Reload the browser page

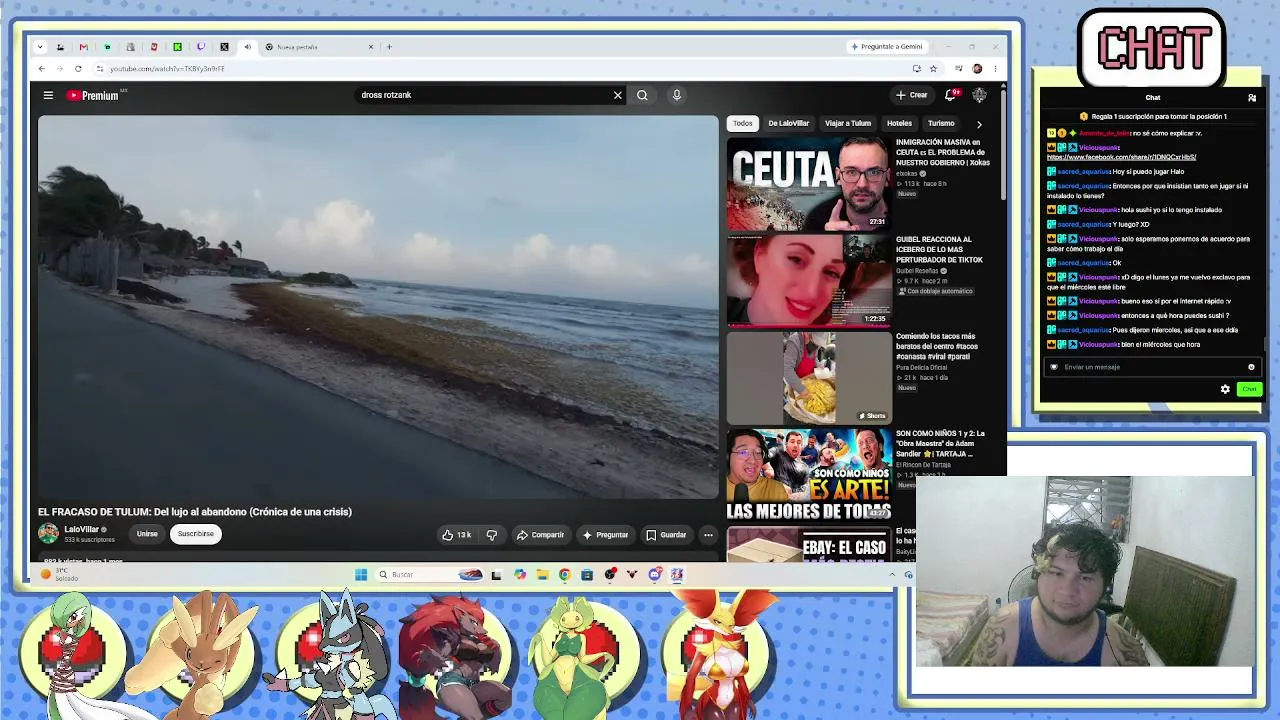pyautogui.click(x=77, y=69)
